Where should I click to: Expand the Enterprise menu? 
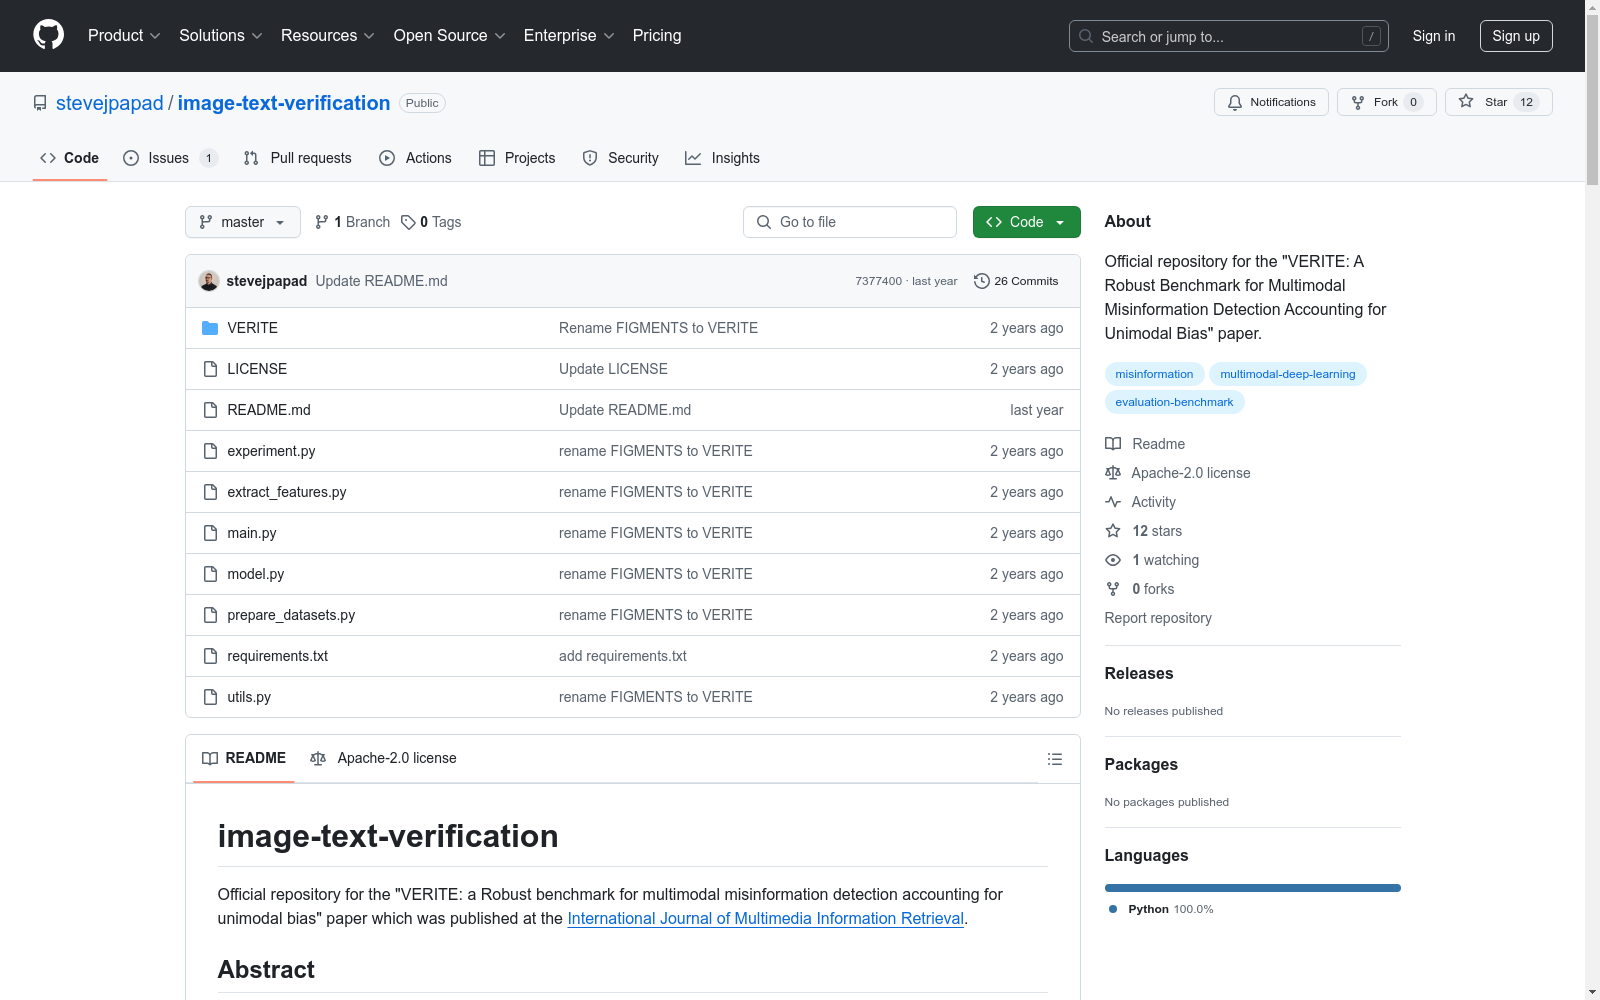569,35
